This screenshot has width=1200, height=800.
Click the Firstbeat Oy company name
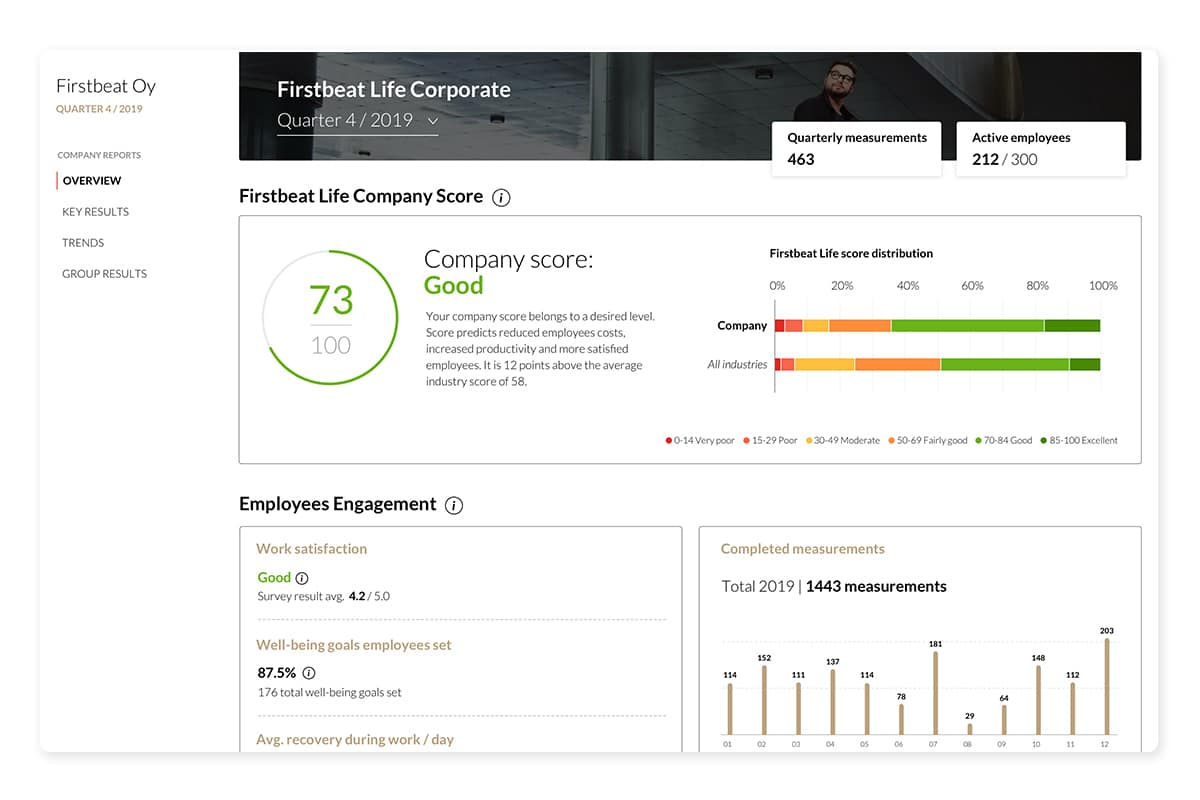tap(106, 86)
